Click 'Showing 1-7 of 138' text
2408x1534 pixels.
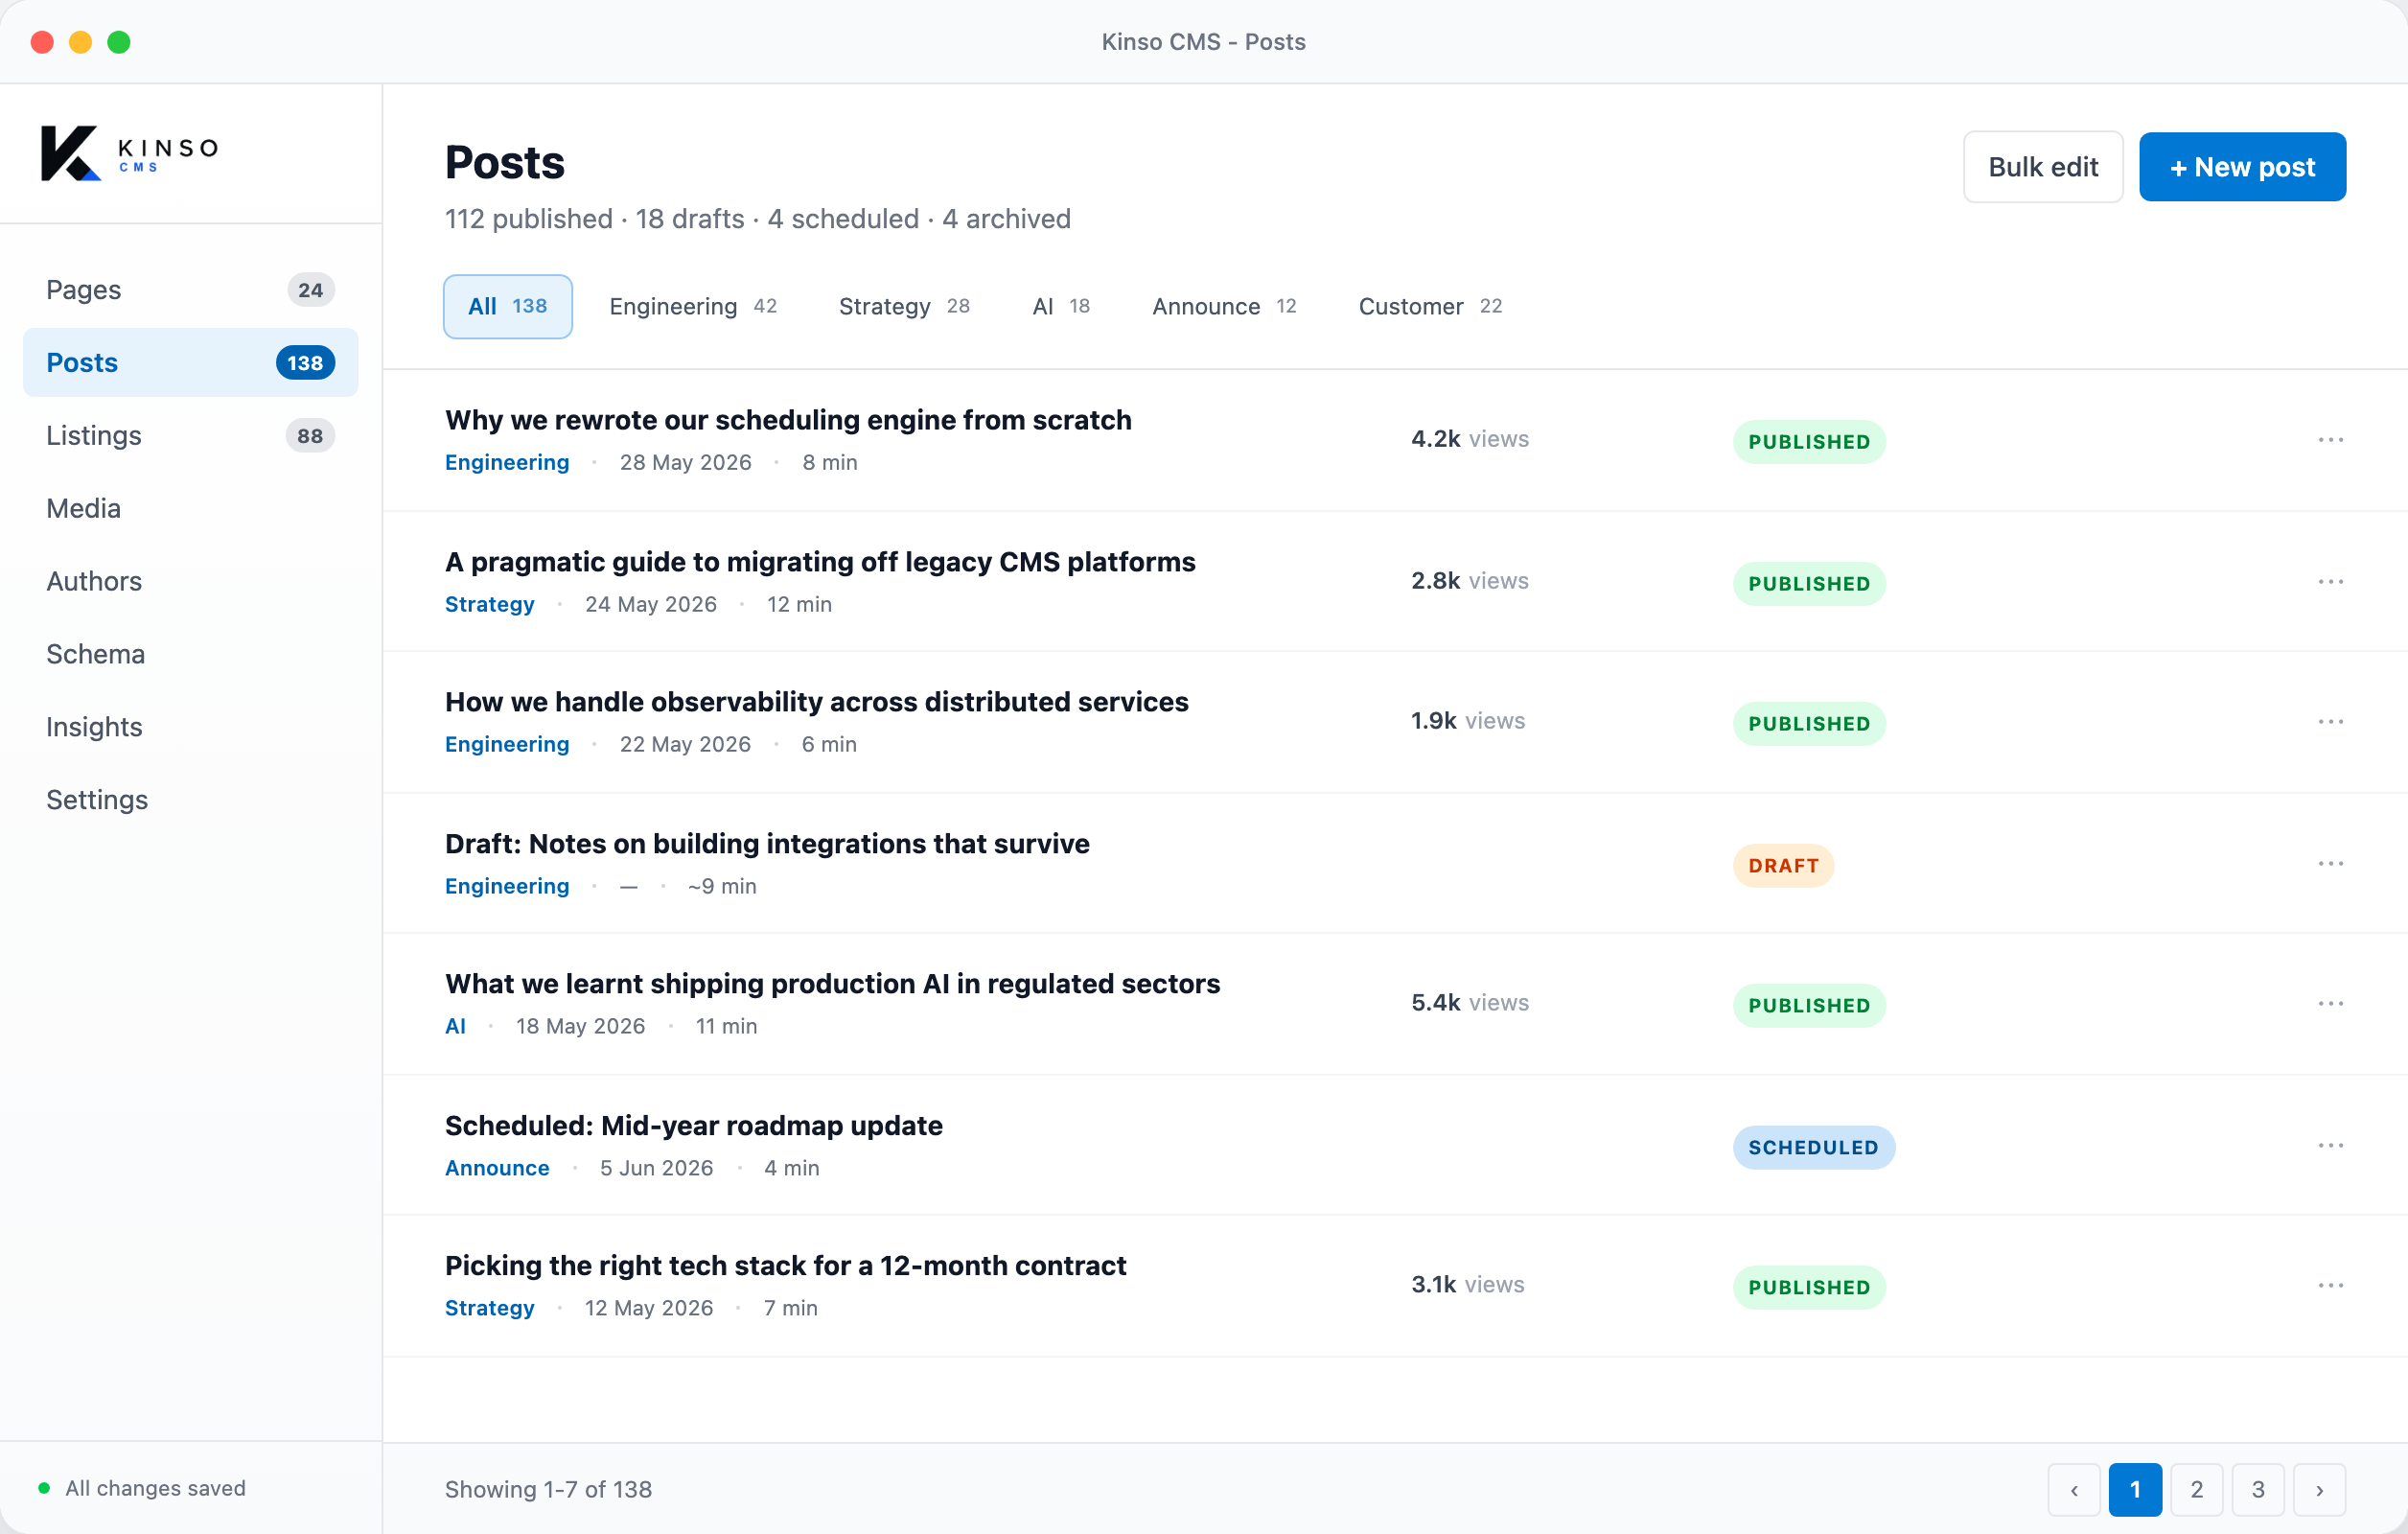(548, 1490)
